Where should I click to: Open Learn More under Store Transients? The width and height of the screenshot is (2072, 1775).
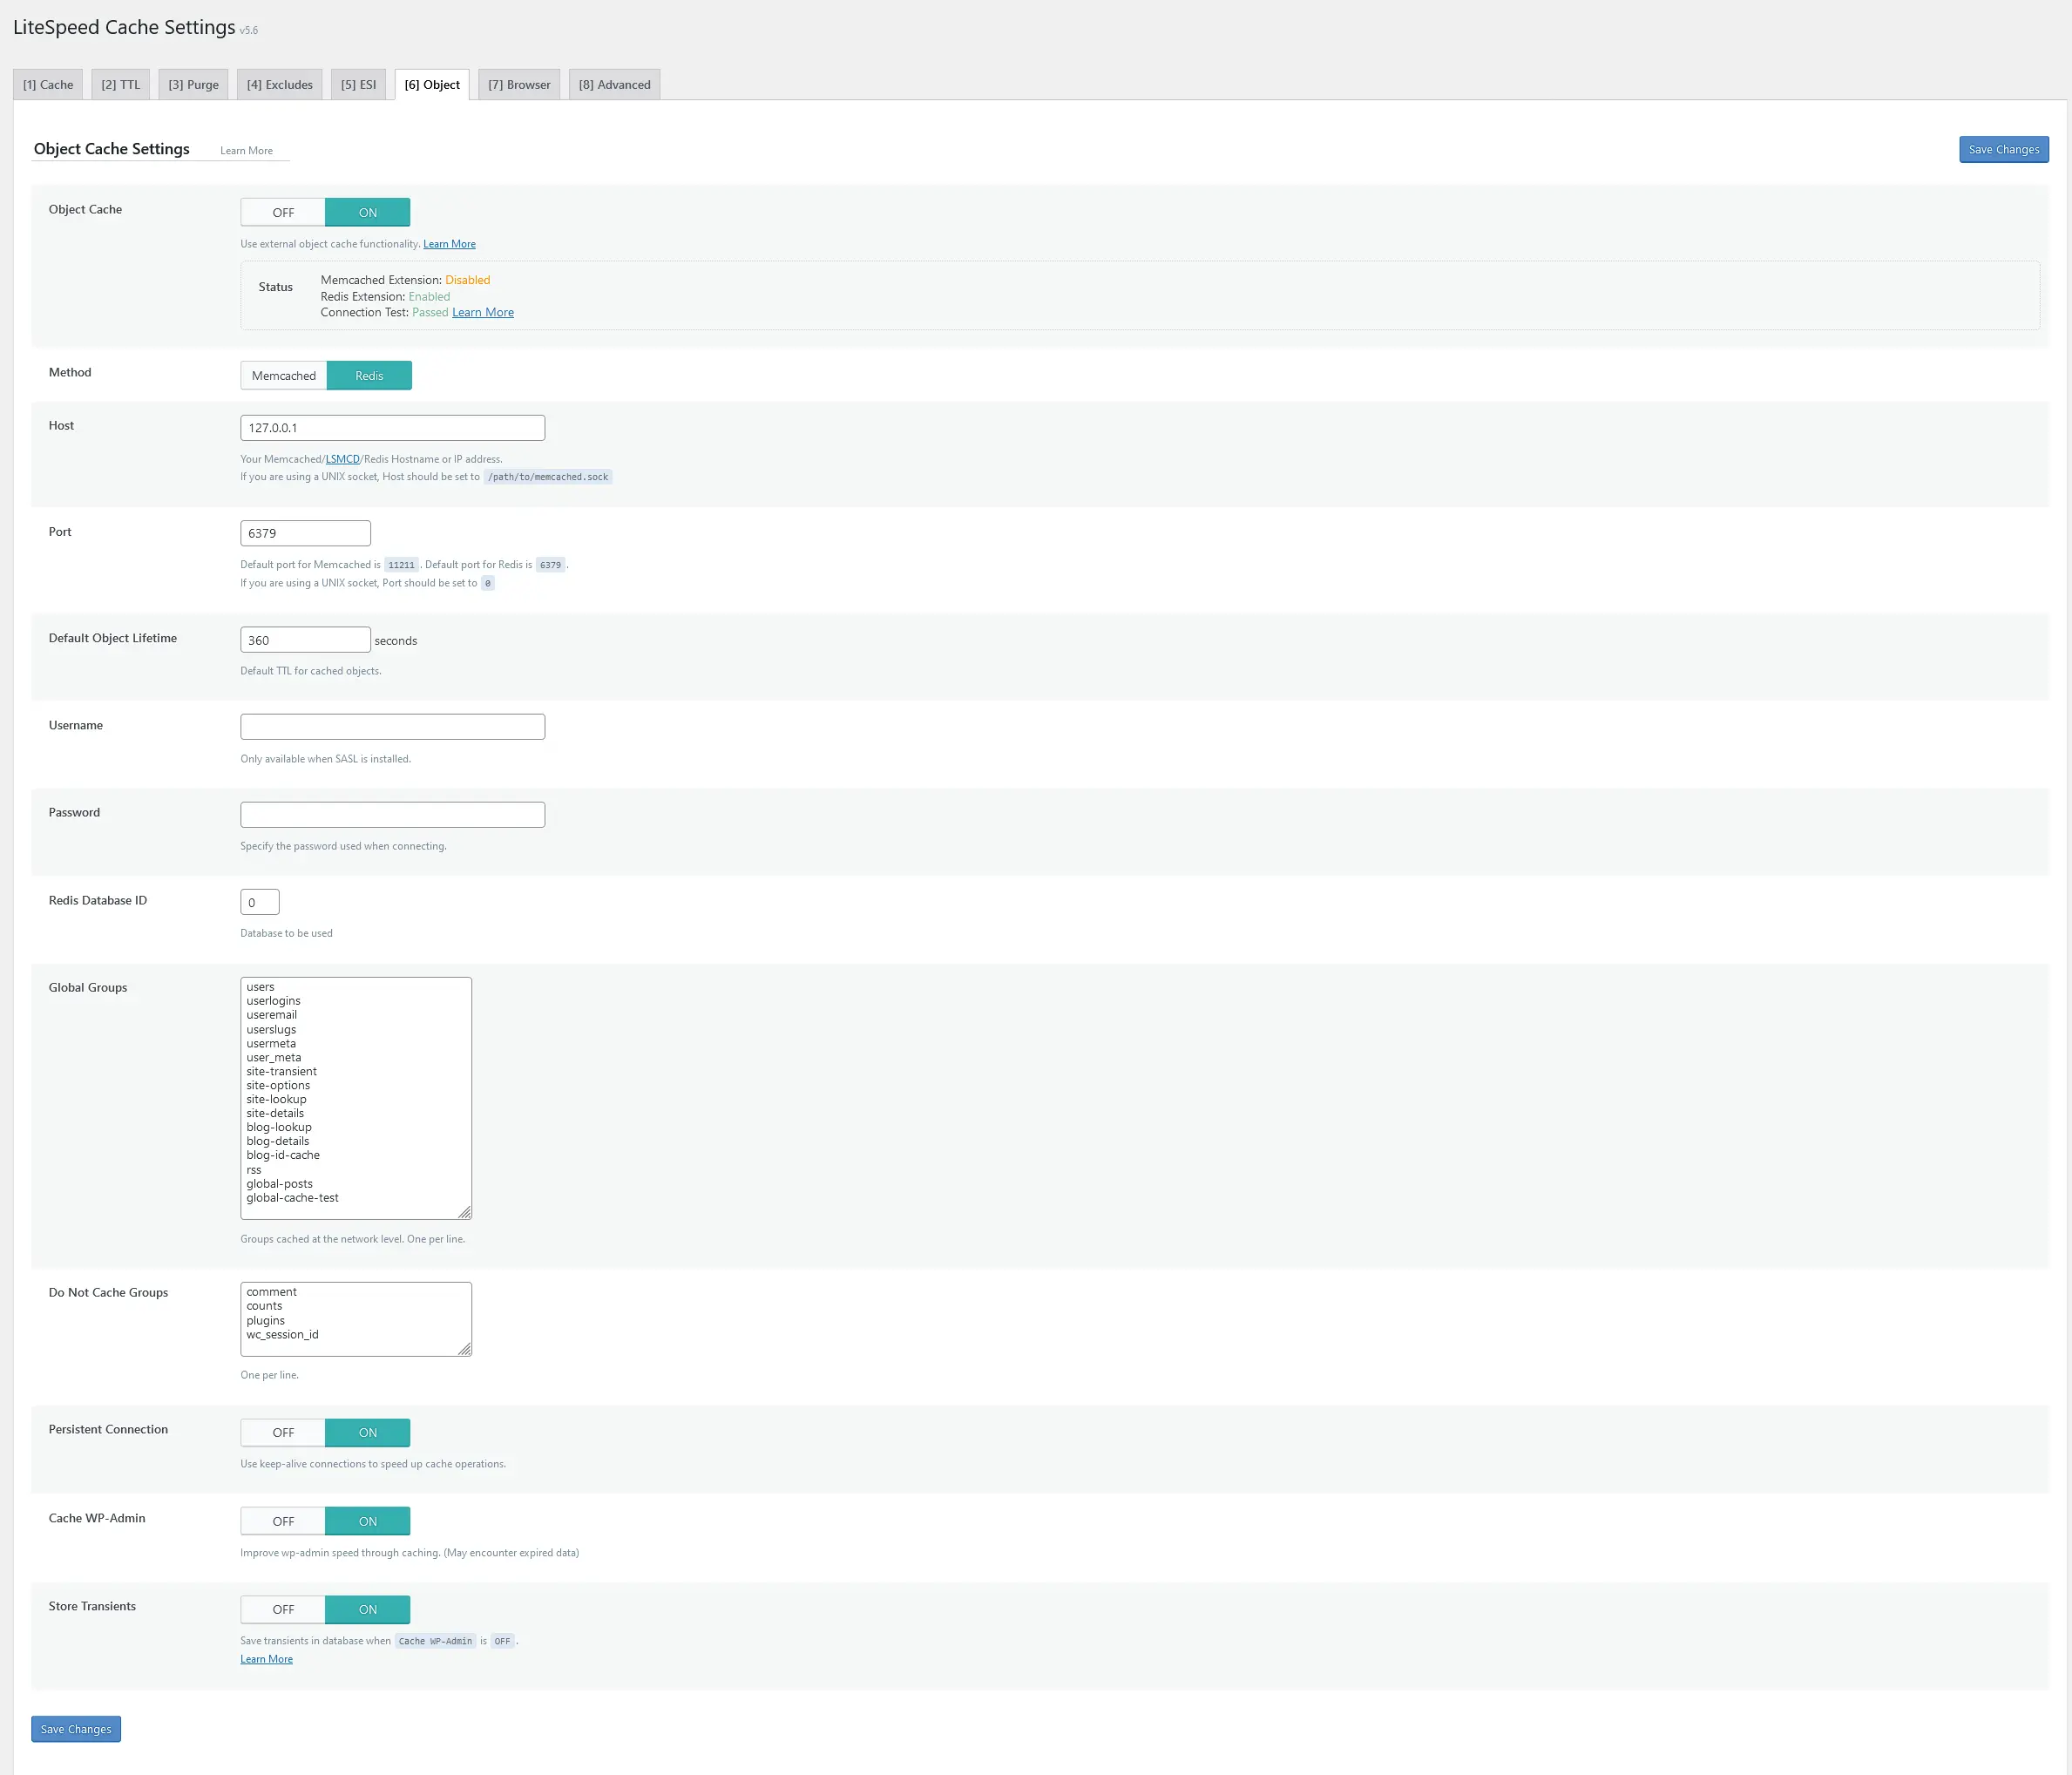coord(266,1659)
